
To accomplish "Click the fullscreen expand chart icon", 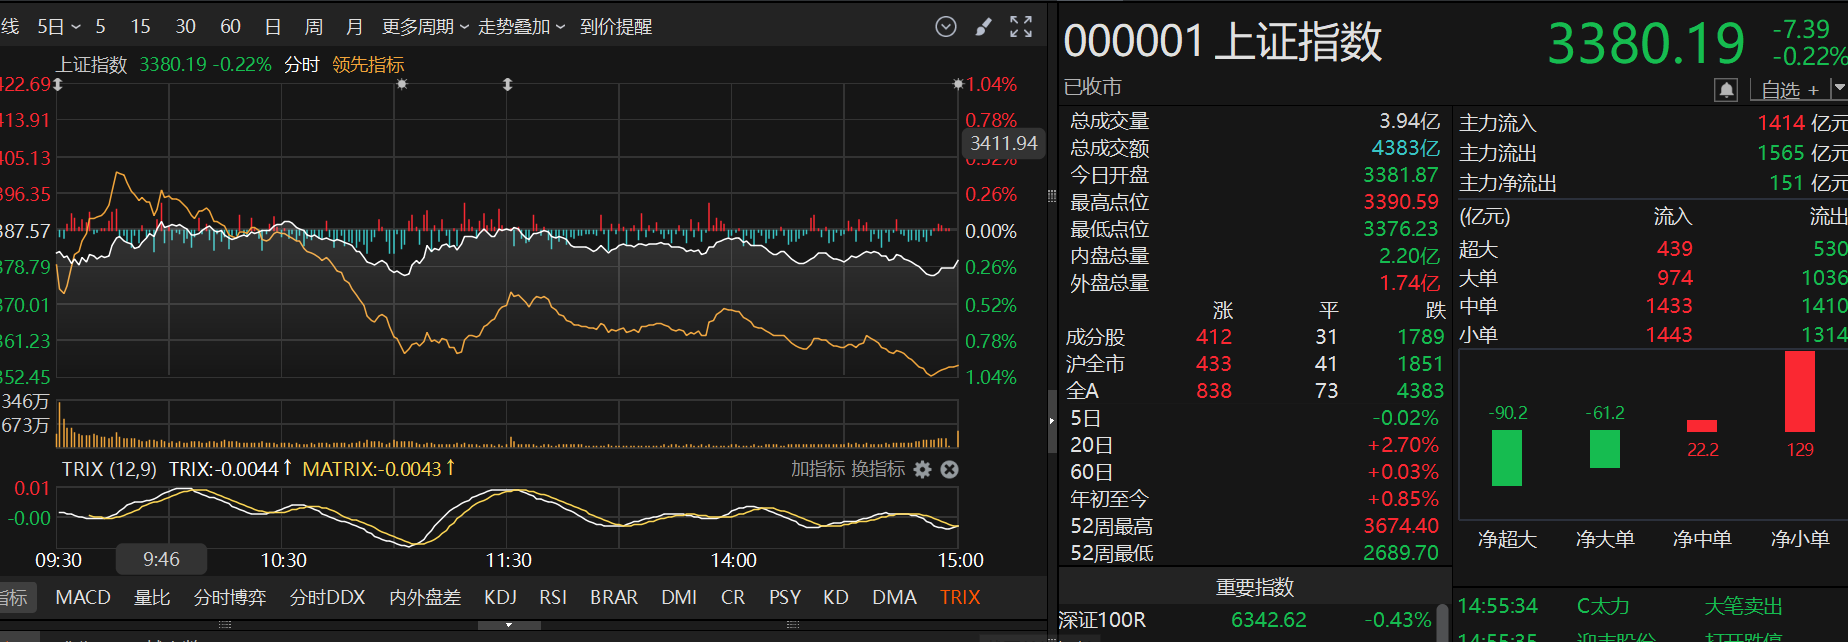I will (x=1020, y=27).
